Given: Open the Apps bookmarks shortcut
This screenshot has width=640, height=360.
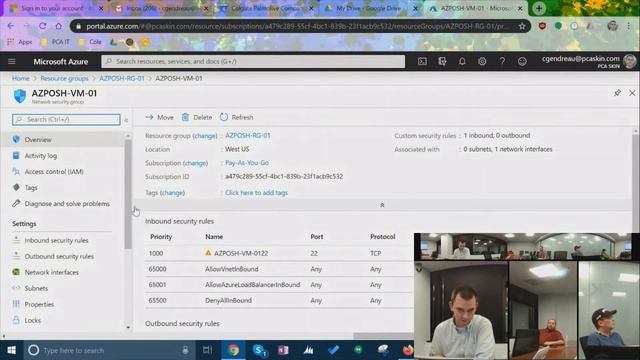Looking at the screenshot, I should [20, 42].
